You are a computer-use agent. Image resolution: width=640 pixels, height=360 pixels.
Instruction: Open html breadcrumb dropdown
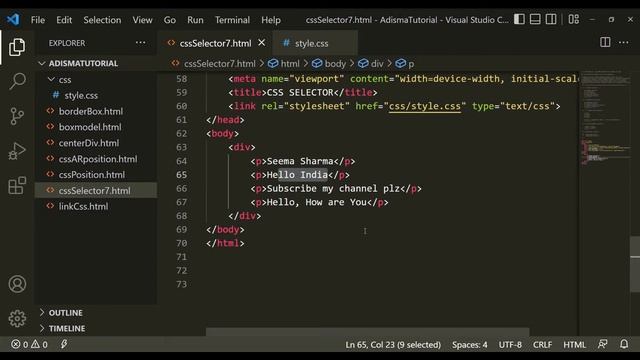click(284, 64)
